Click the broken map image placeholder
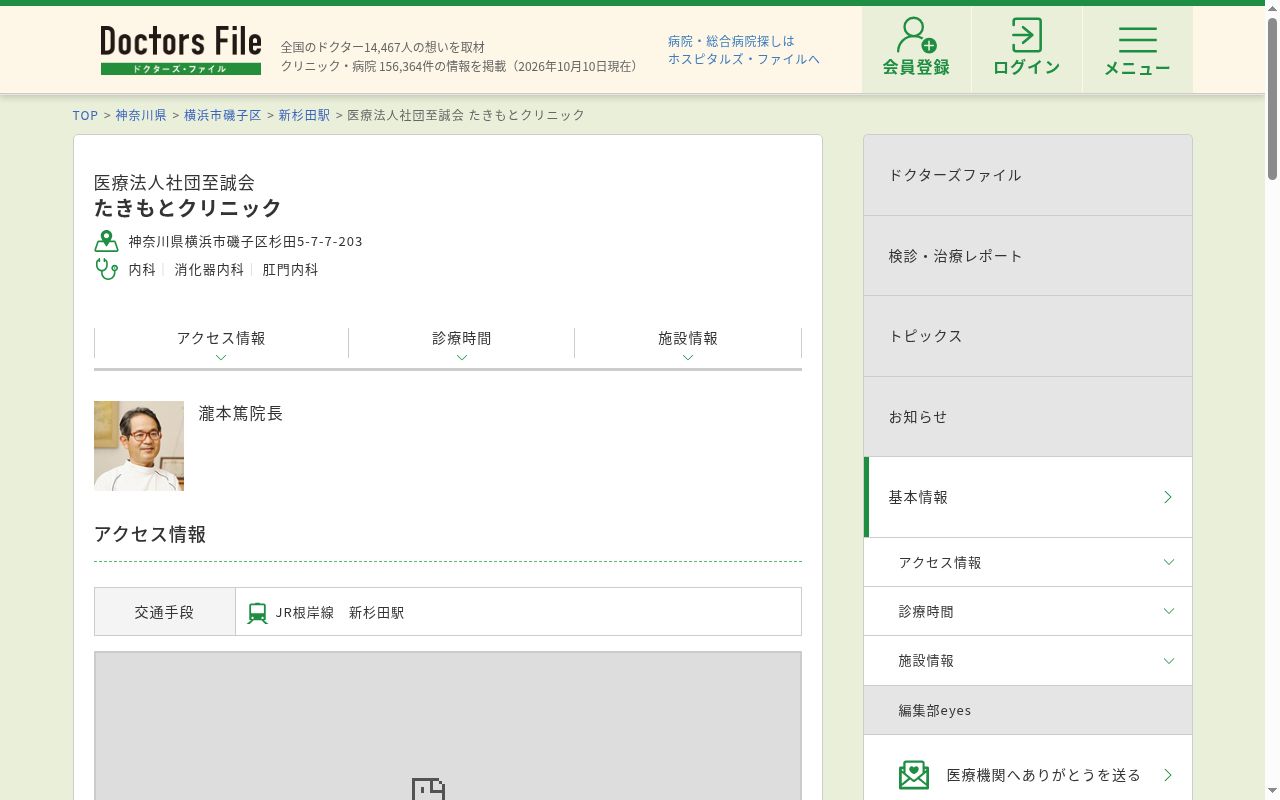The image size is (1280, 800). [x=428, y=788]
